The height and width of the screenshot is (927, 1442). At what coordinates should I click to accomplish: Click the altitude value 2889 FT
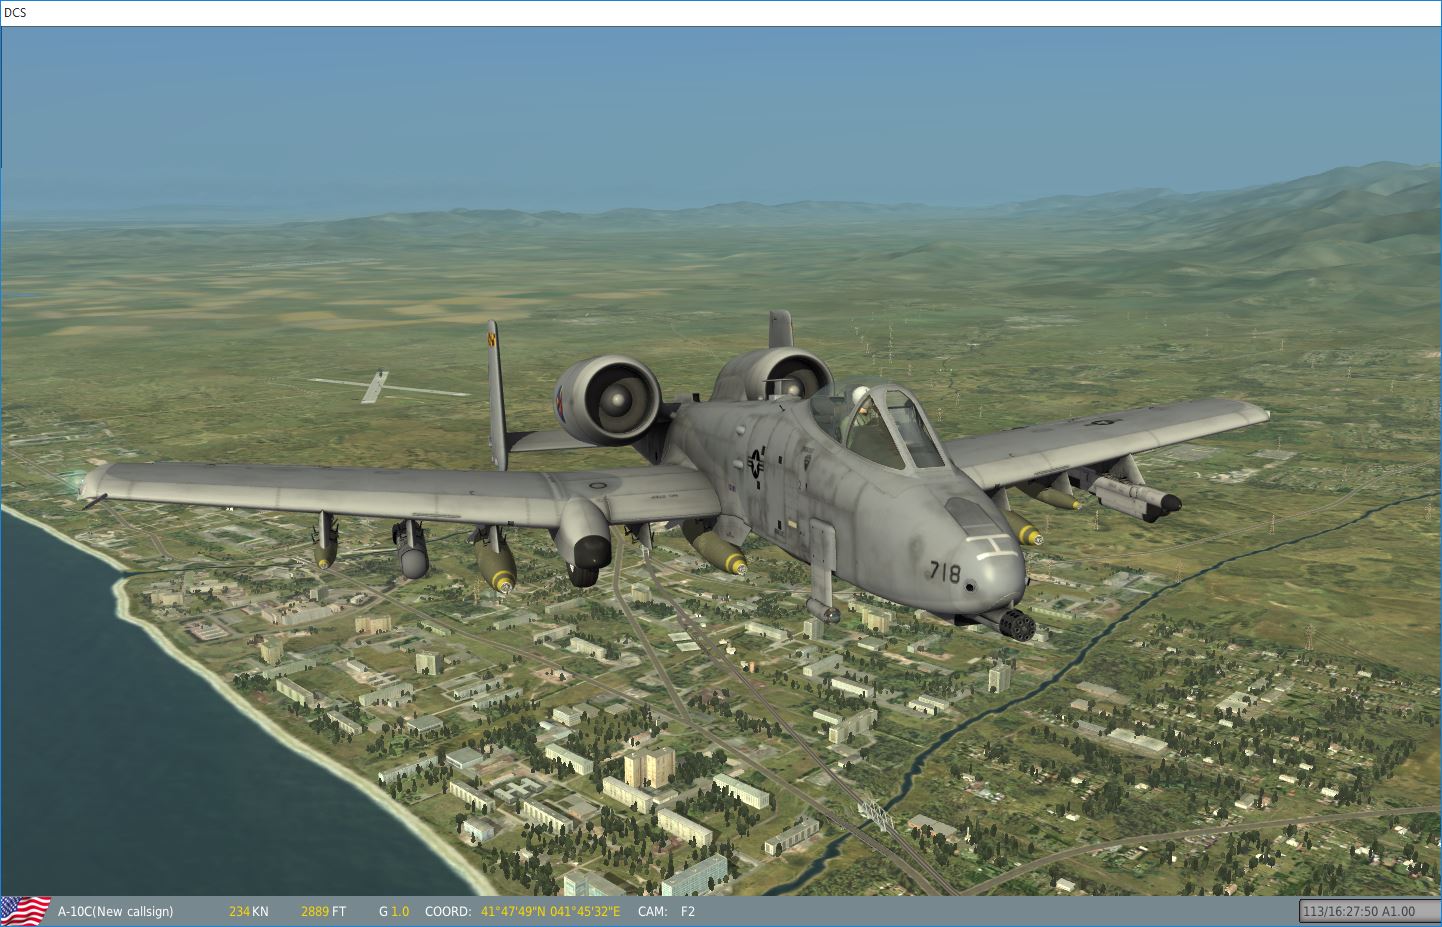323,911
